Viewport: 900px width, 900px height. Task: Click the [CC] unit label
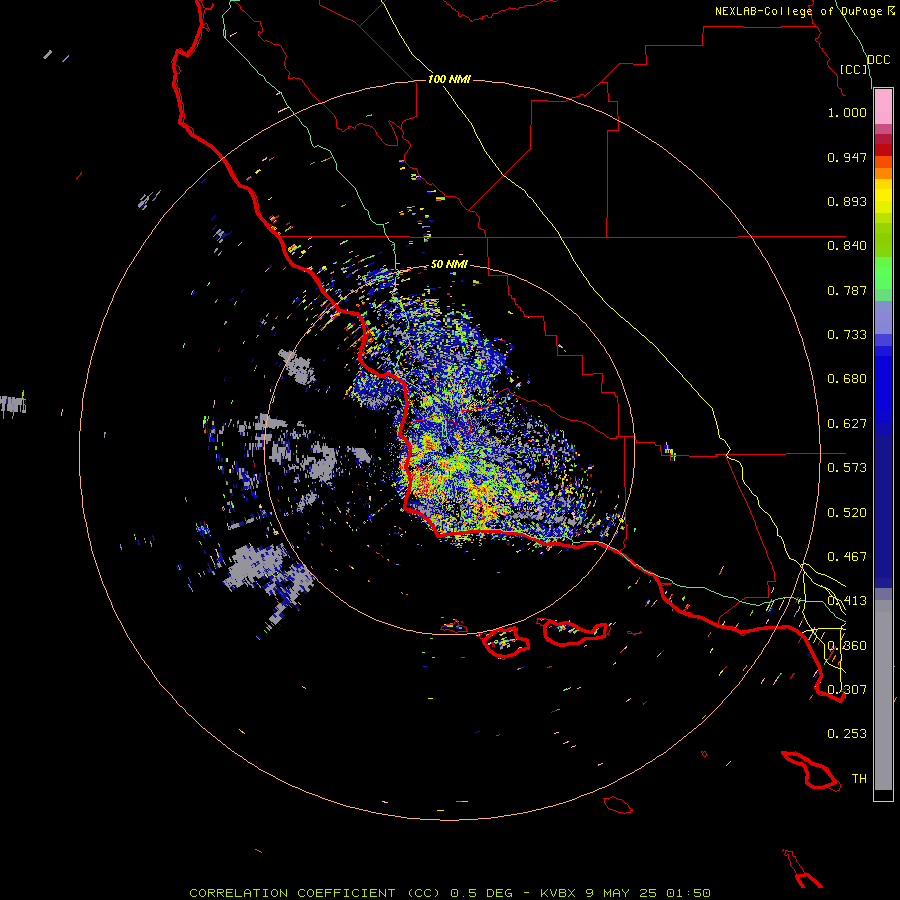click(854, 69)
